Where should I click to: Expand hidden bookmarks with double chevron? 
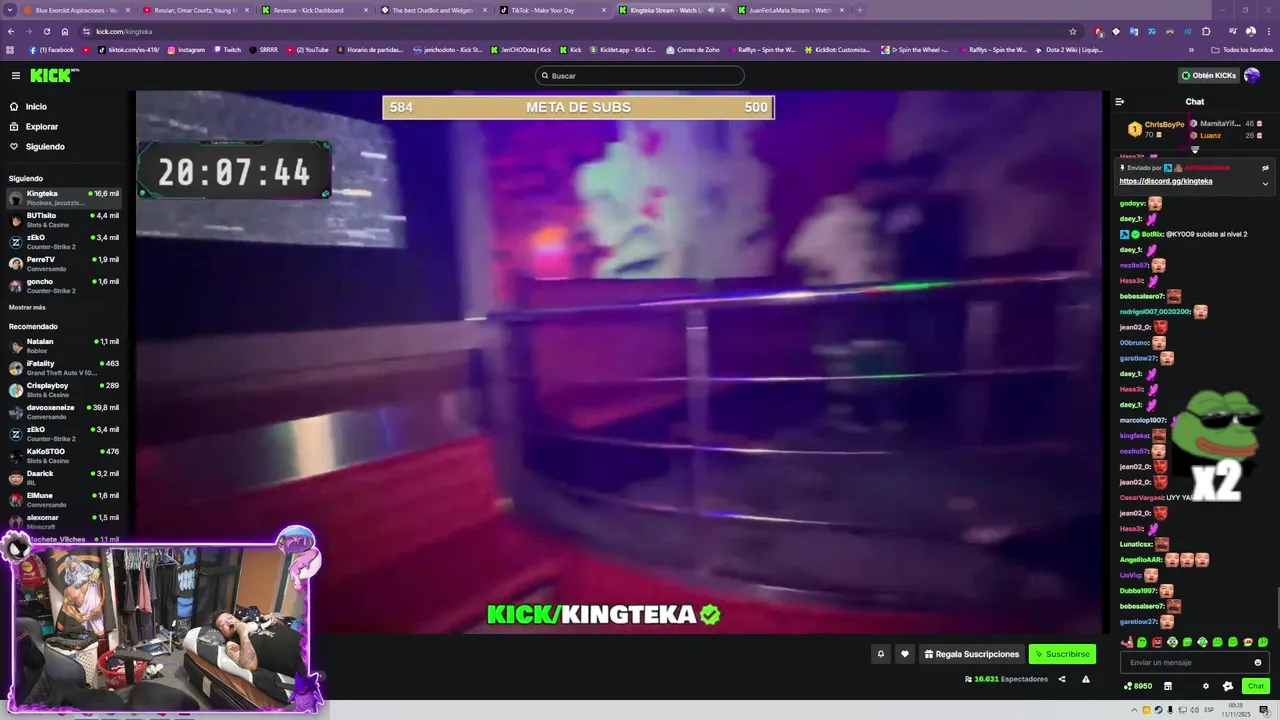click(1191, 49)
